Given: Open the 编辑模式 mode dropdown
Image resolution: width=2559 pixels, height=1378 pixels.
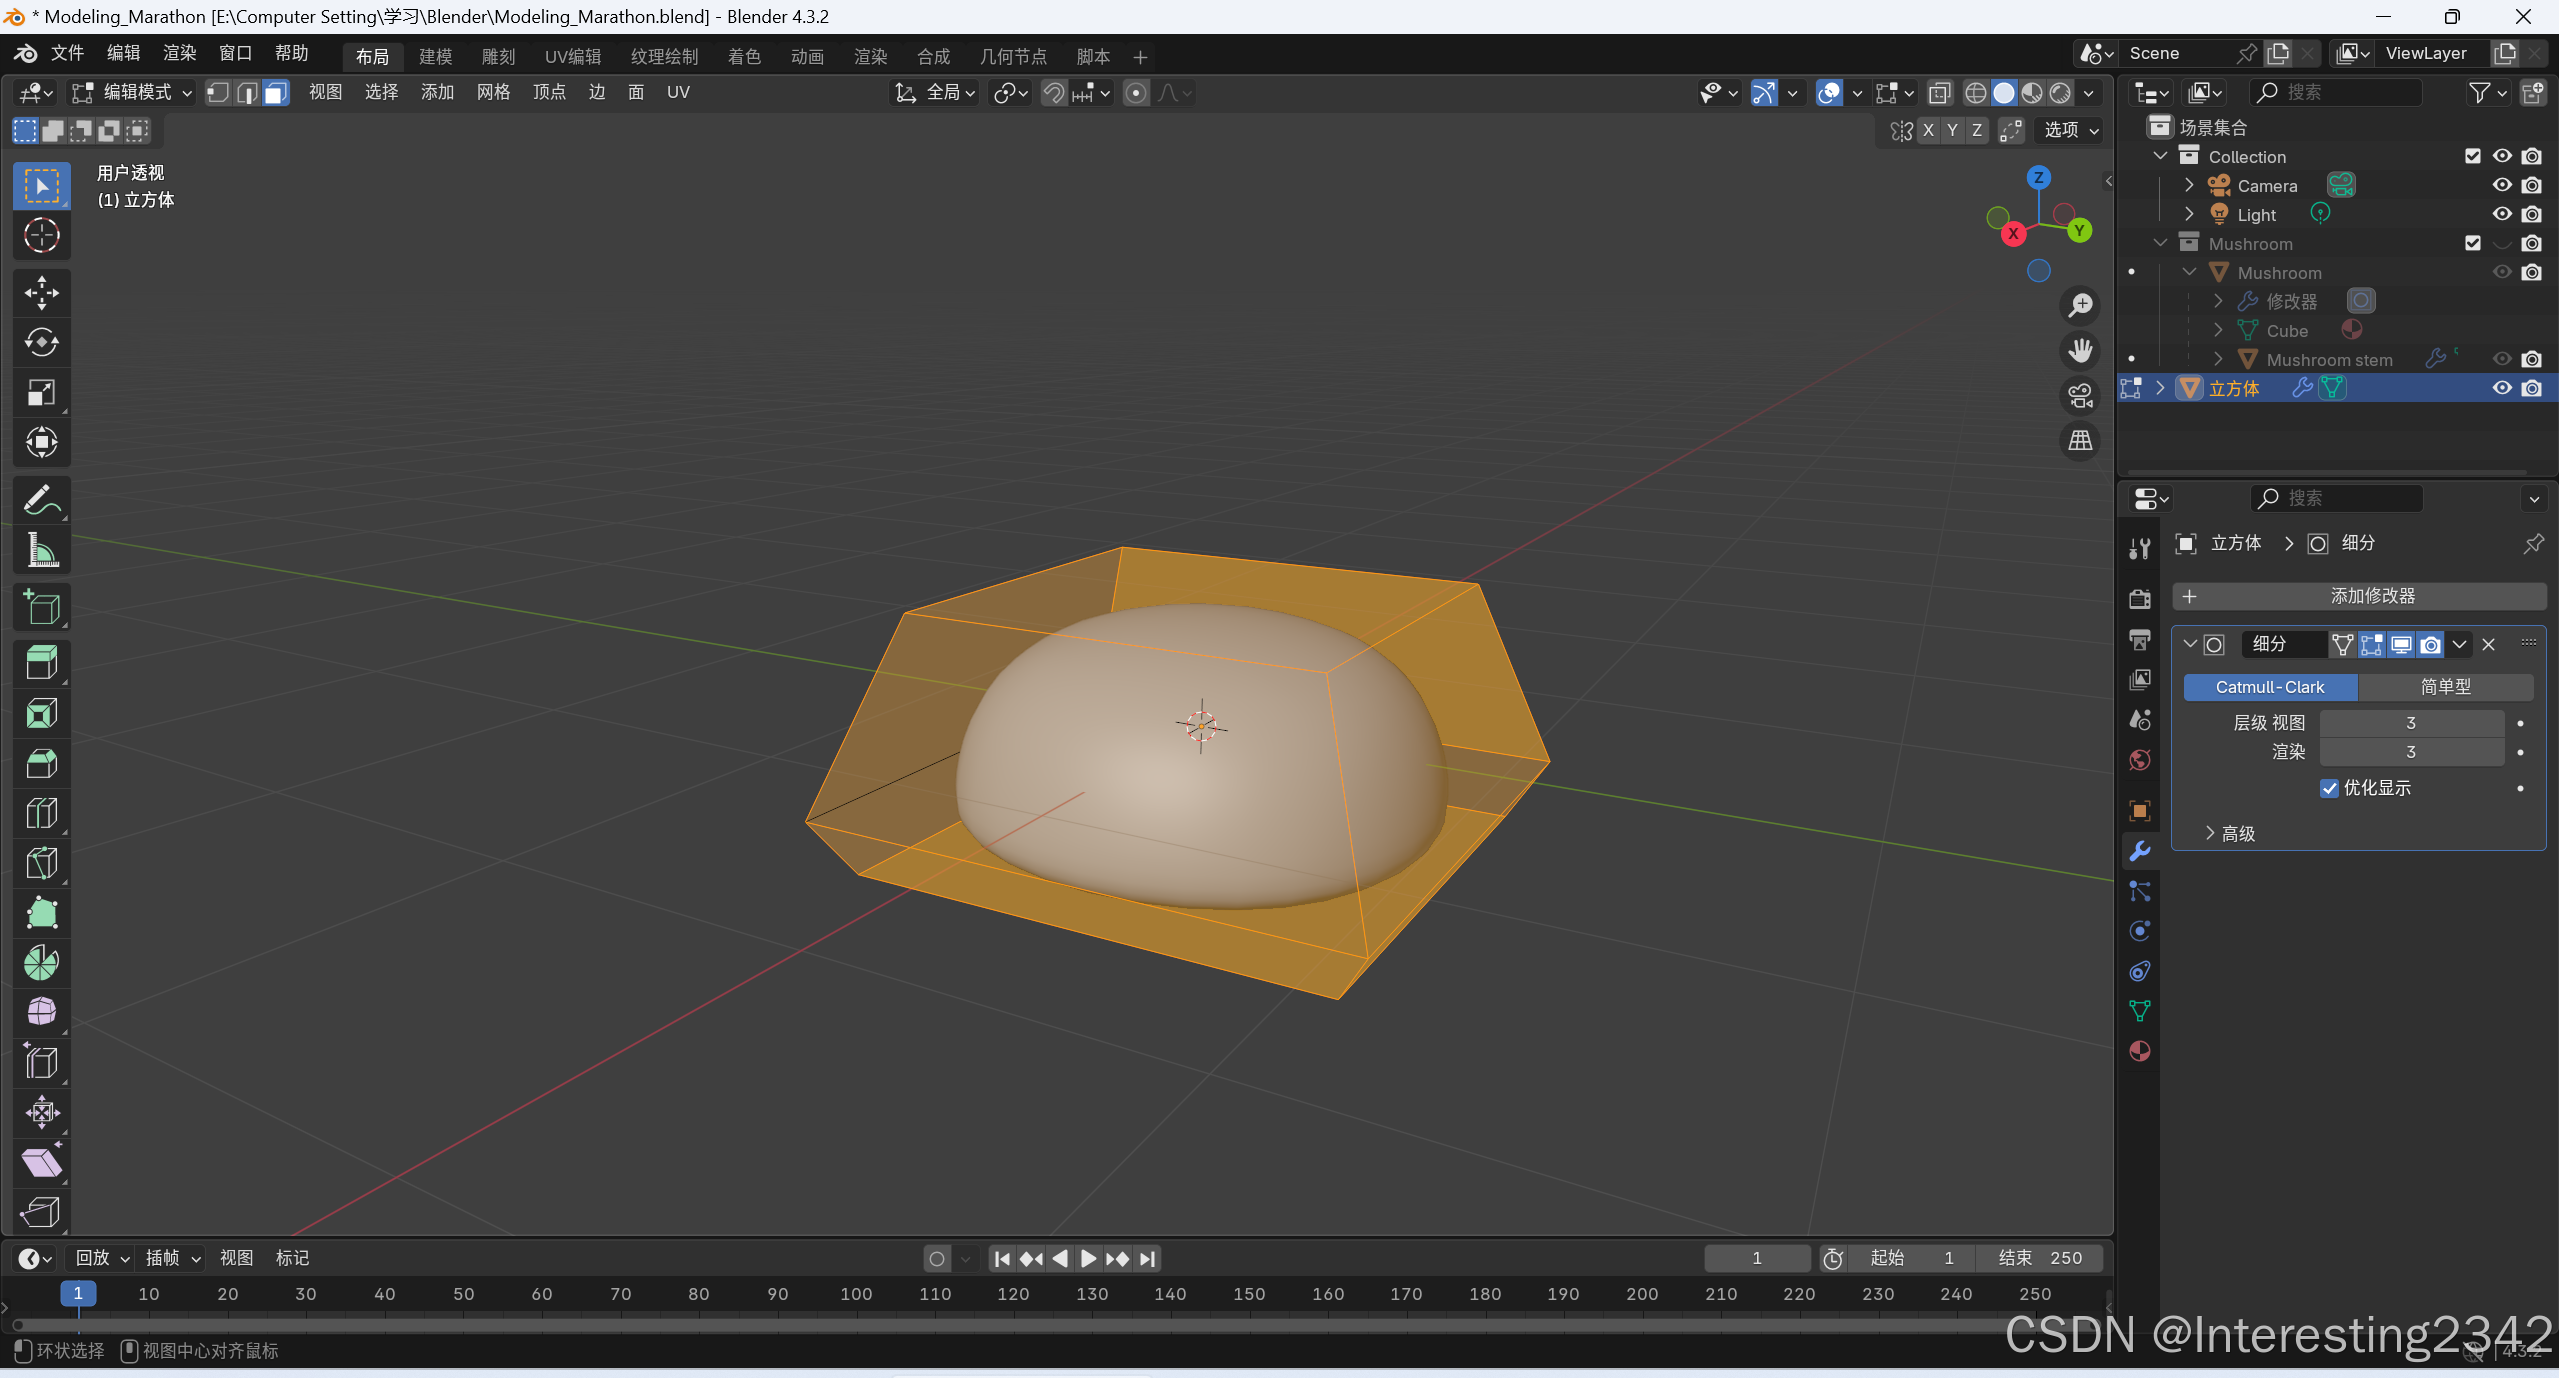Looking at the screenshot, I should point(132,93).
